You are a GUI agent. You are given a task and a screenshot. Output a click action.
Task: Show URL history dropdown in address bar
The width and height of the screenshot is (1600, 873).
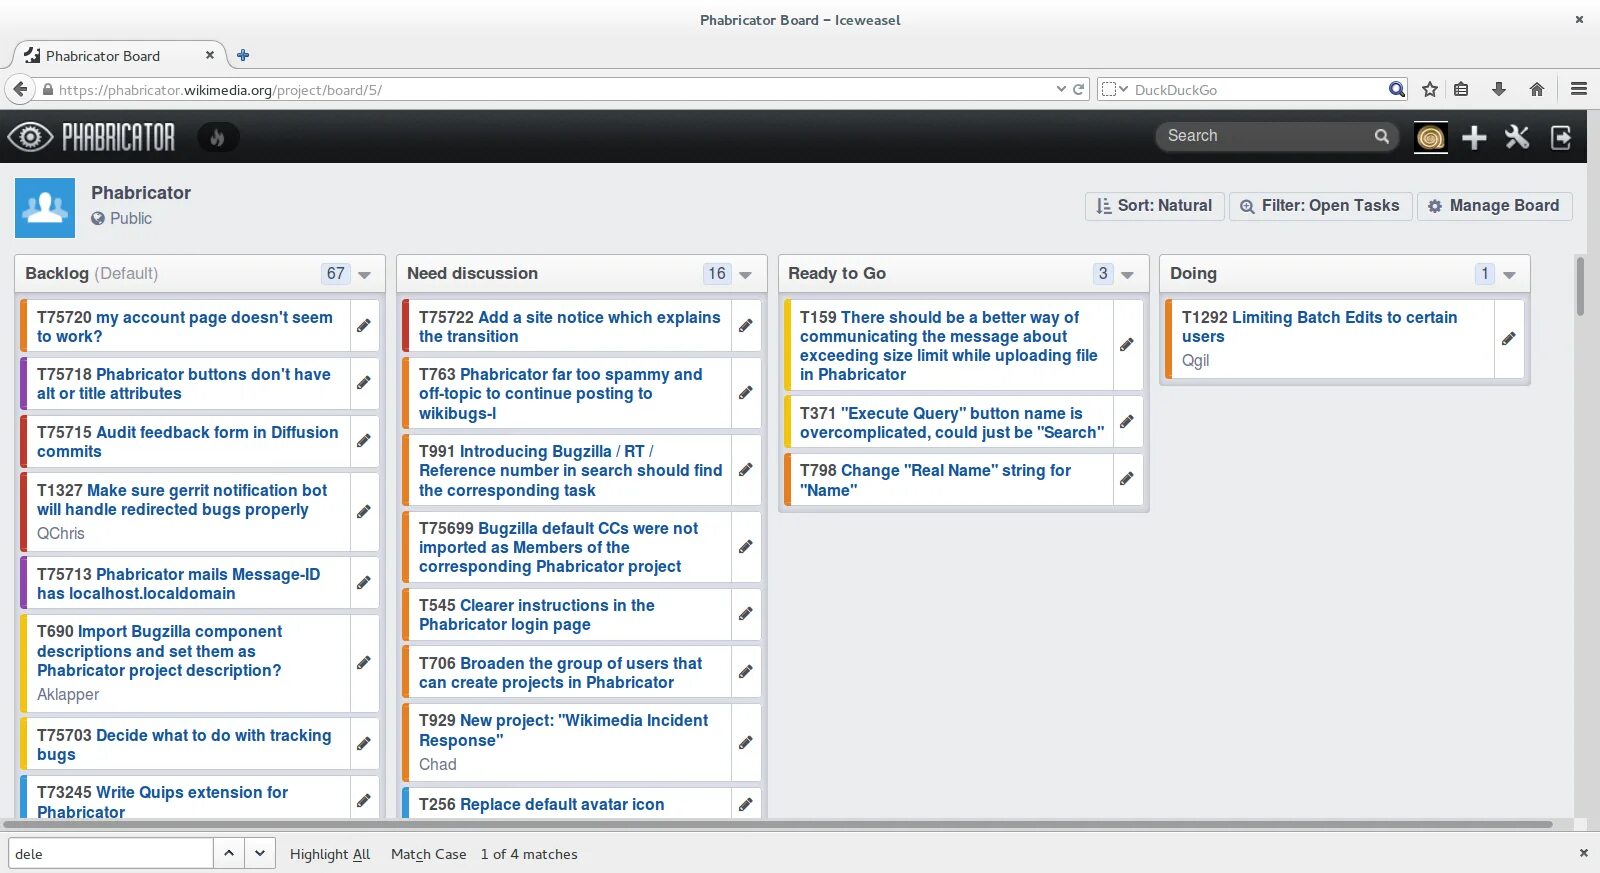pos(1061,89)
